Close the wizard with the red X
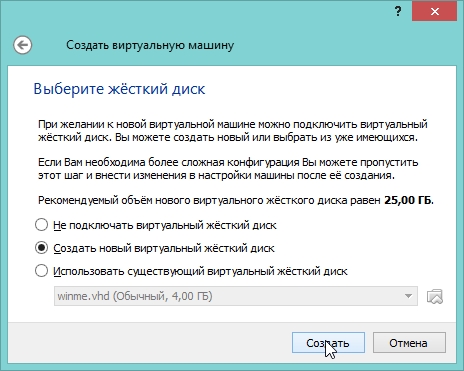The image size is (464, 371). coord(434,12)
